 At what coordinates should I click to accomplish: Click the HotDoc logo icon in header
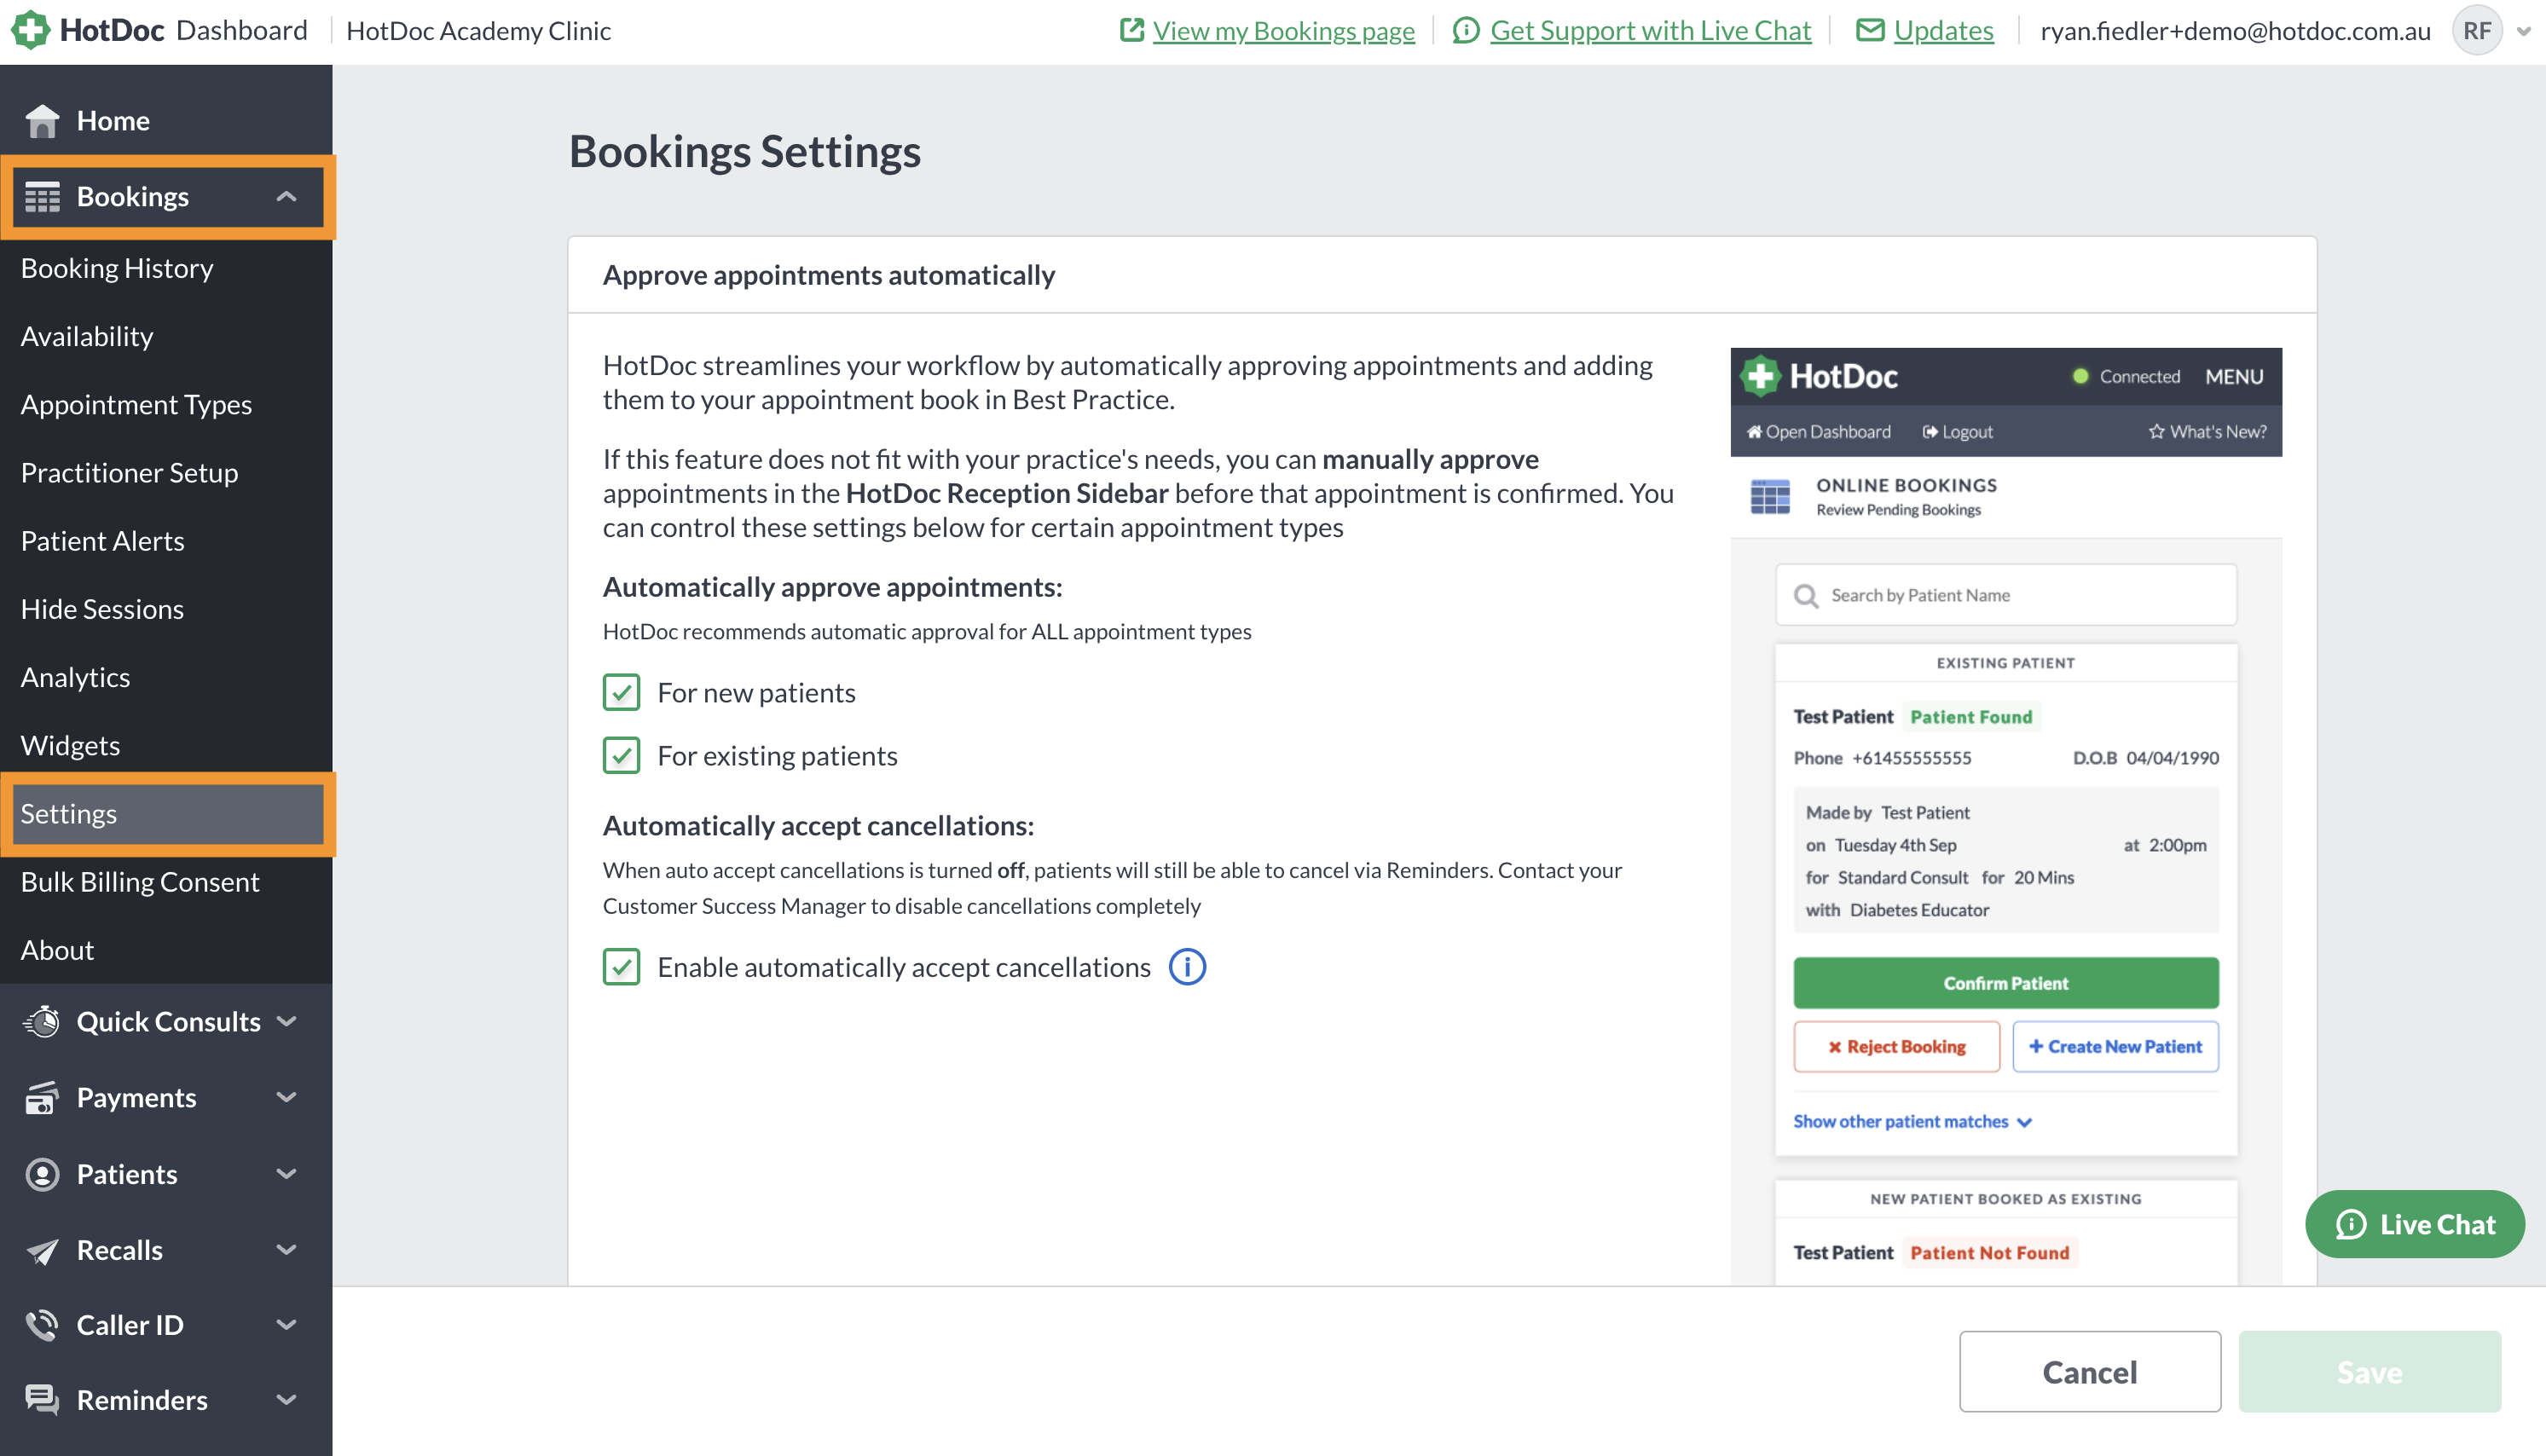30,30
